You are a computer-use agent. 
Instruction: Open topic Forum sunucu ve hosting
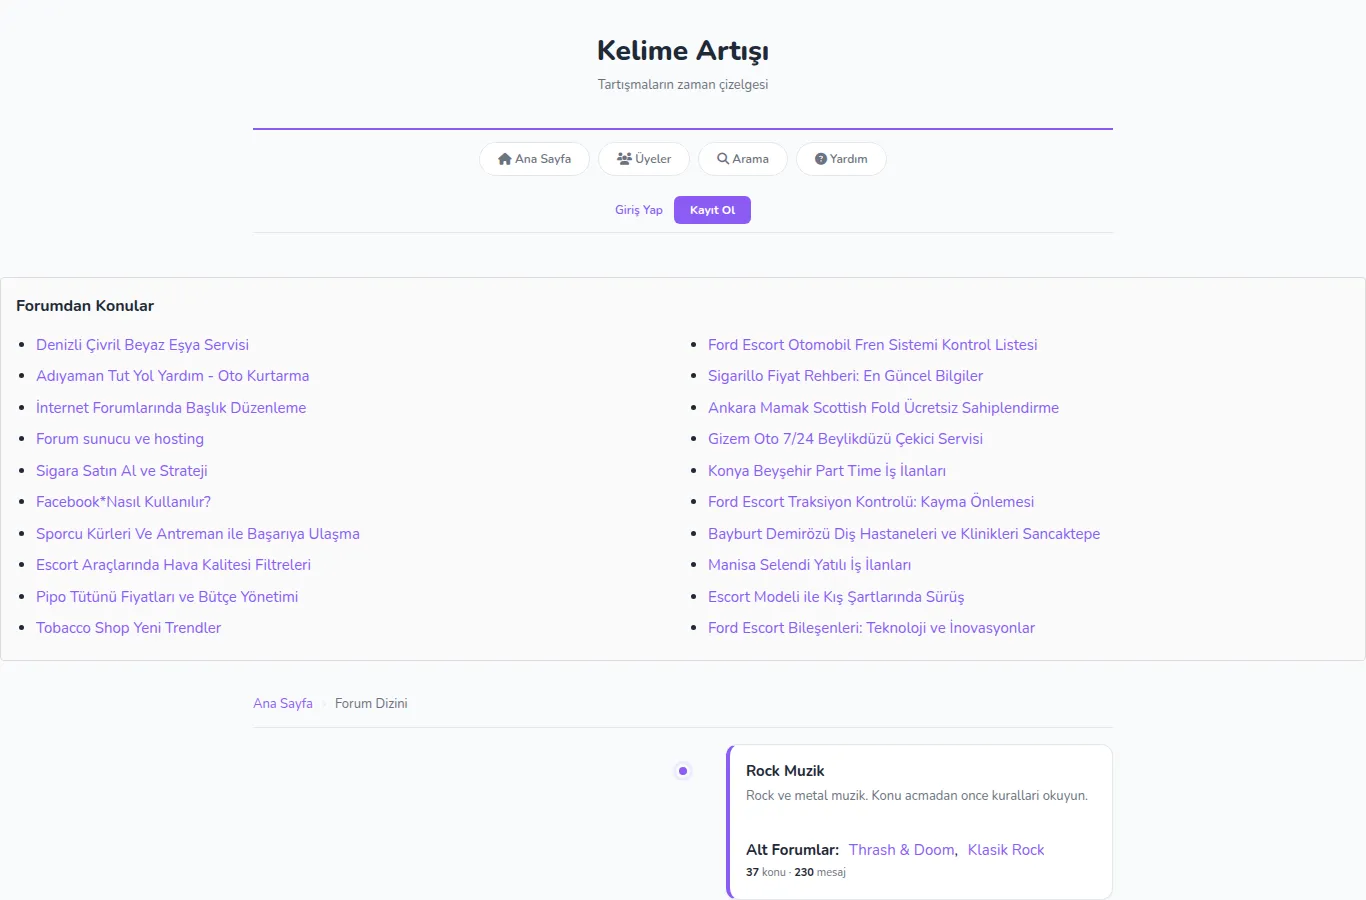pyautogui.click(x=120, y=439)
